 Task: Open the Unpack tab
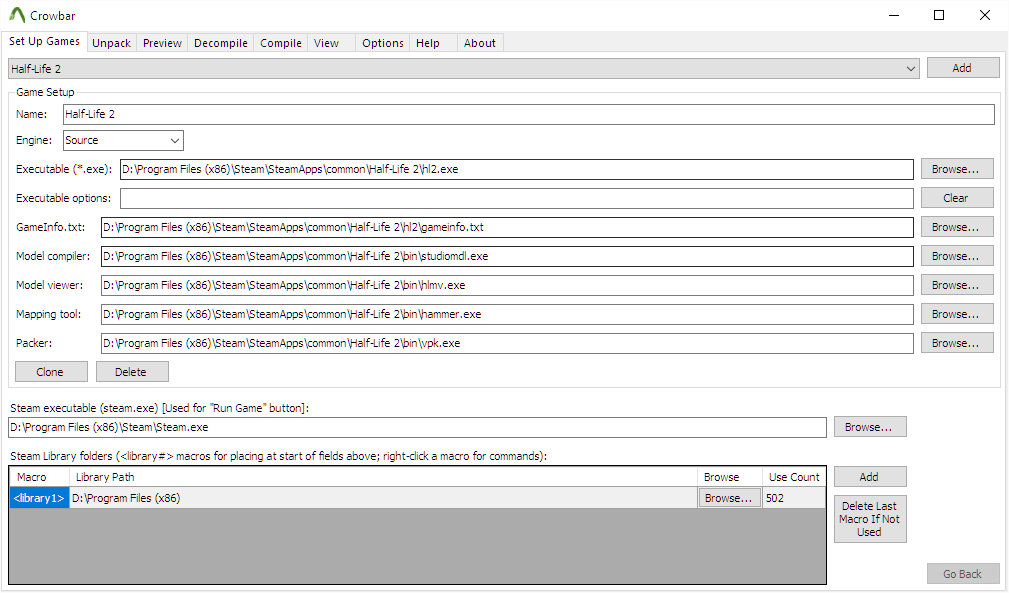111,43
